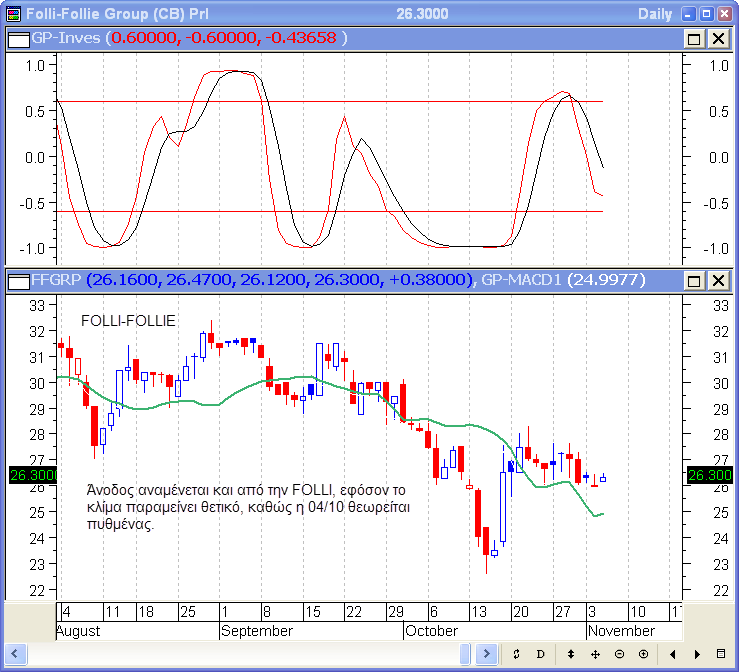Zoom out the chart with minus icon

619,654
